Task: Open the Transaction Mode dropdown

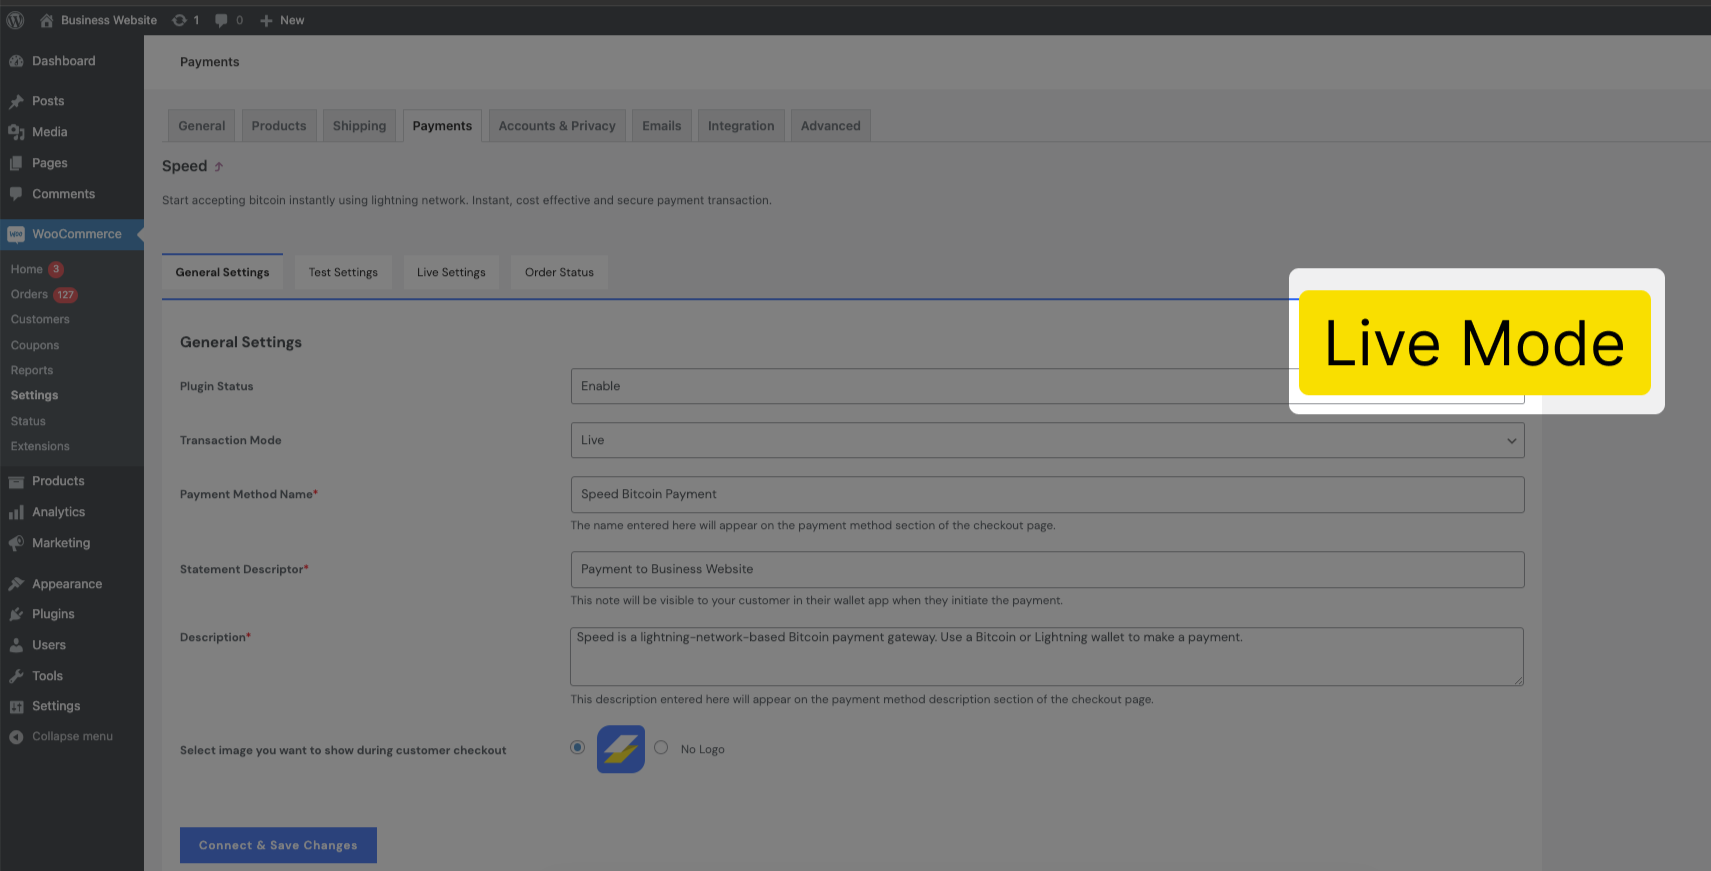Action: click(1047, 440)
